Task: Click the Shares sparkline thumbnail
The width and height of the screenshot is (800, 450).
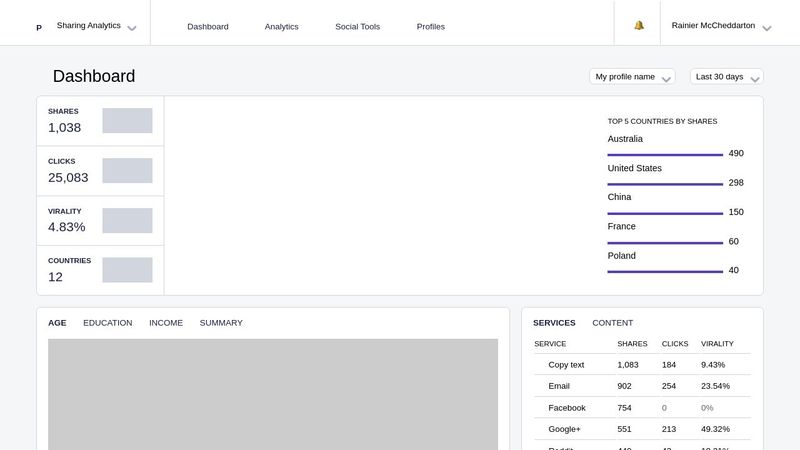Action: tap(127, 121)
